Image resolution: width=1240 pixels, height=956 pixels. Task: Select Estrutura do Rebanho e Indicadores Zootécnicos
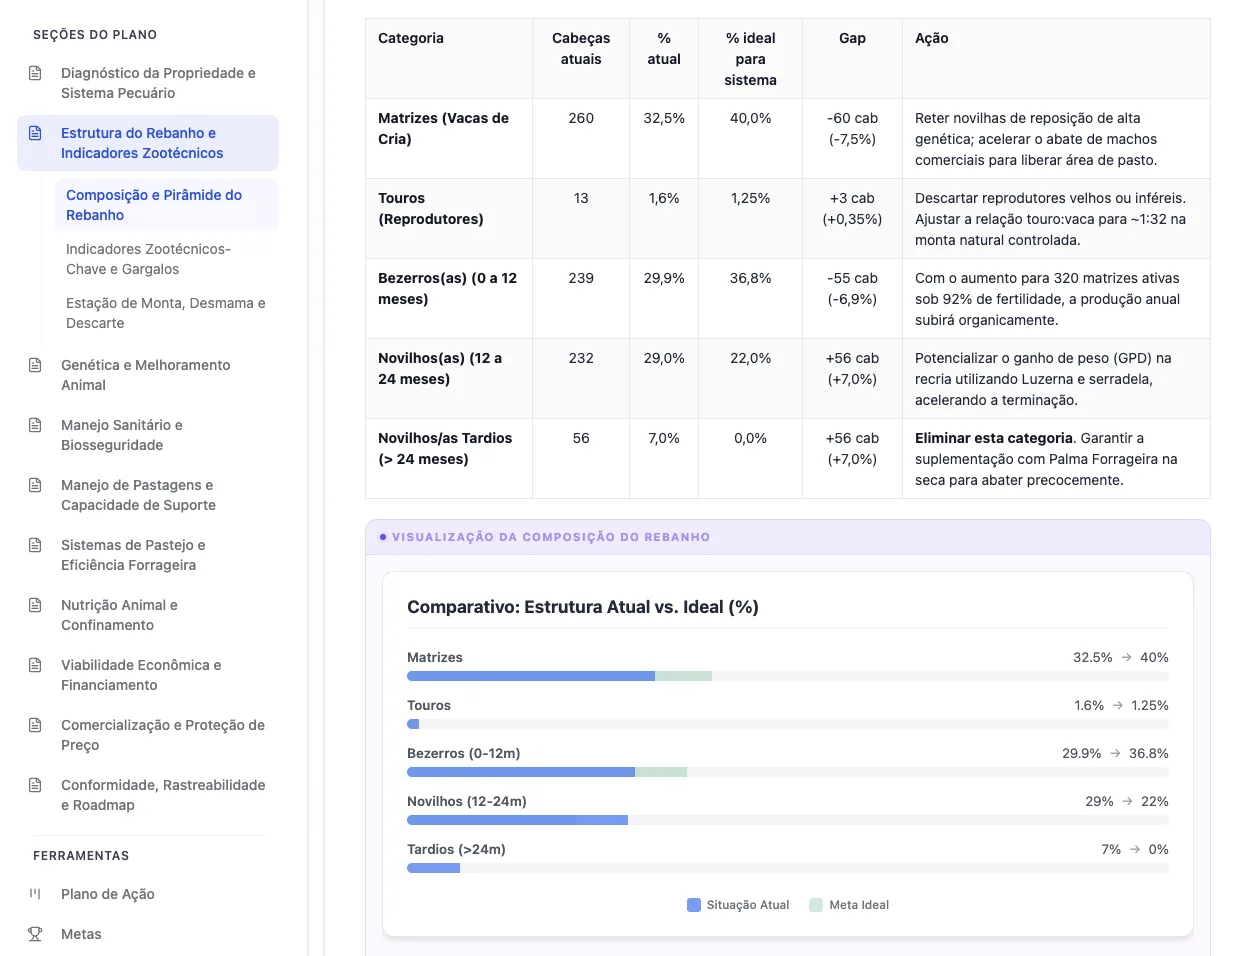148,143
